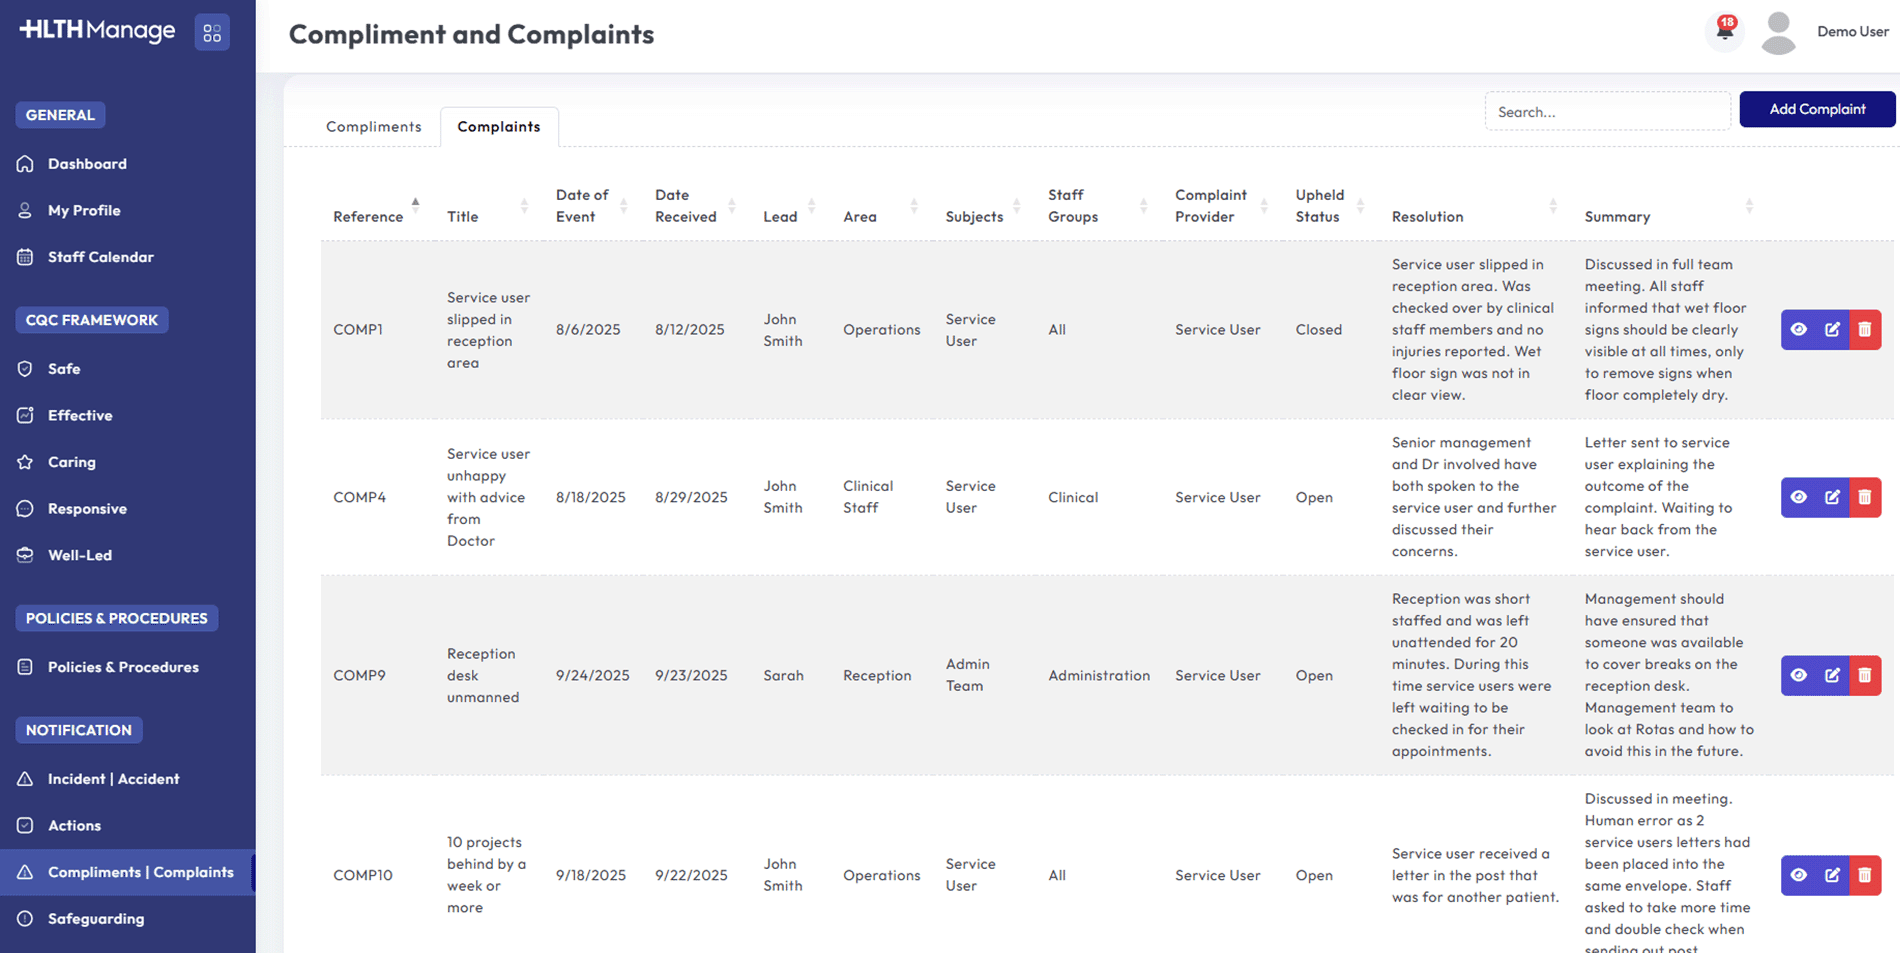Click into the Search input field

tap(1606, 112)
